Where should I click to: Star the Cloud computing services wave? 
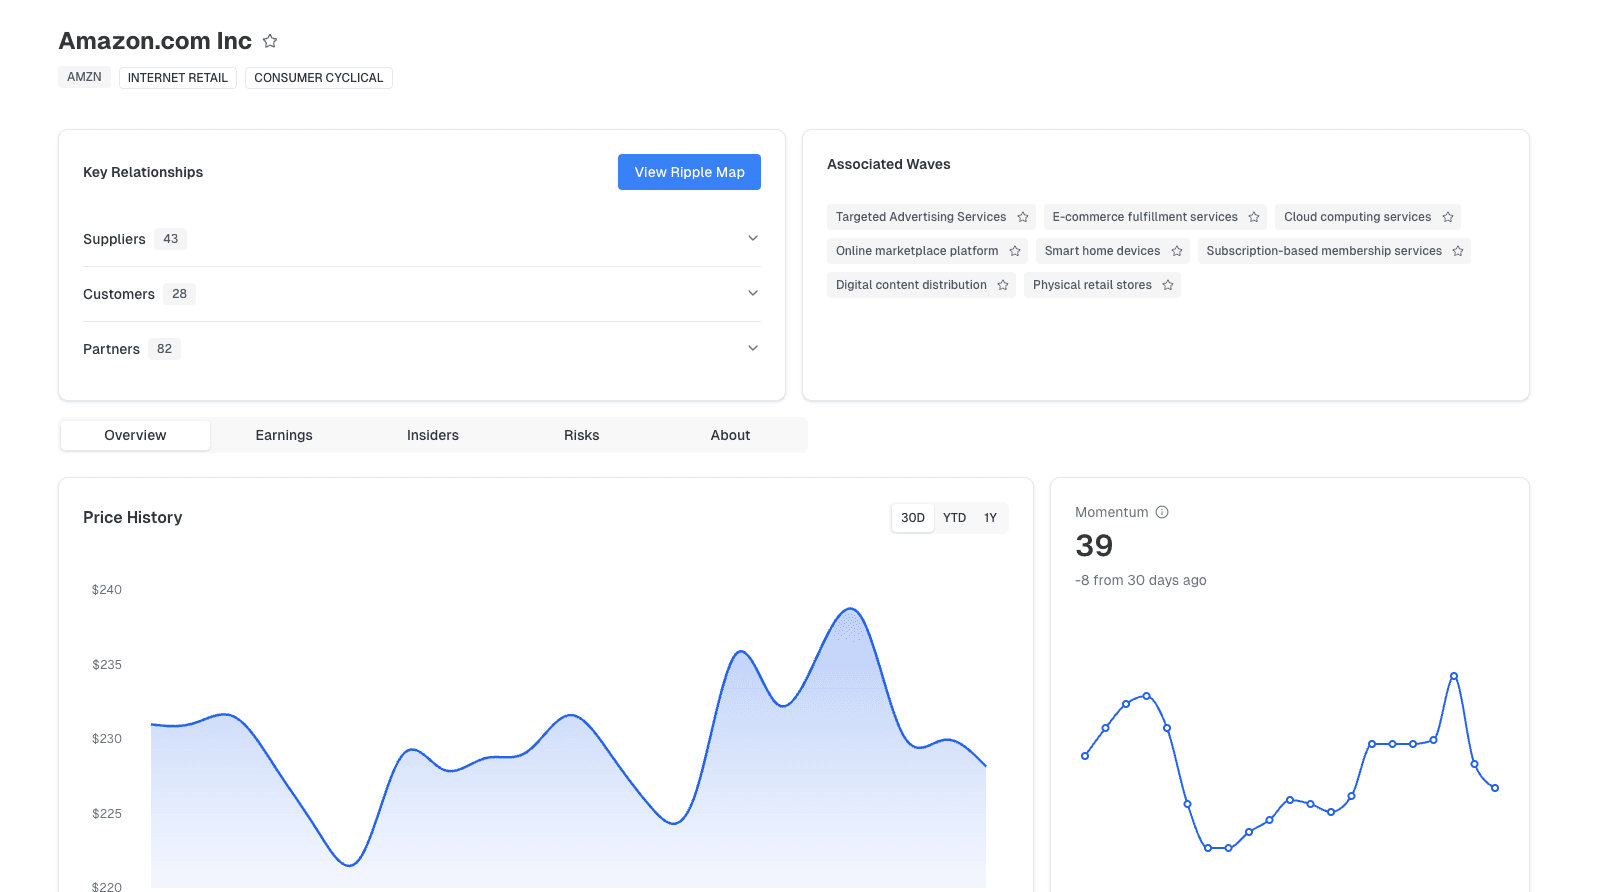coord(1448,217)
